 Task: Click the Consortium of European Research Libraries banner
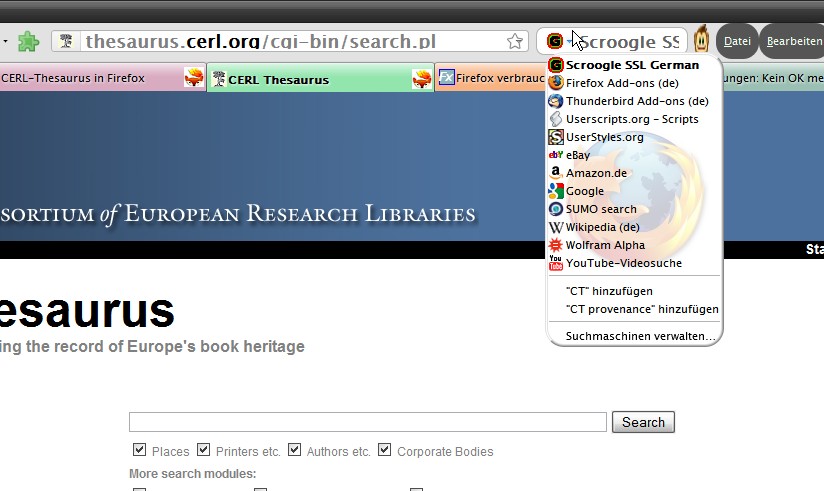(238, 214)
